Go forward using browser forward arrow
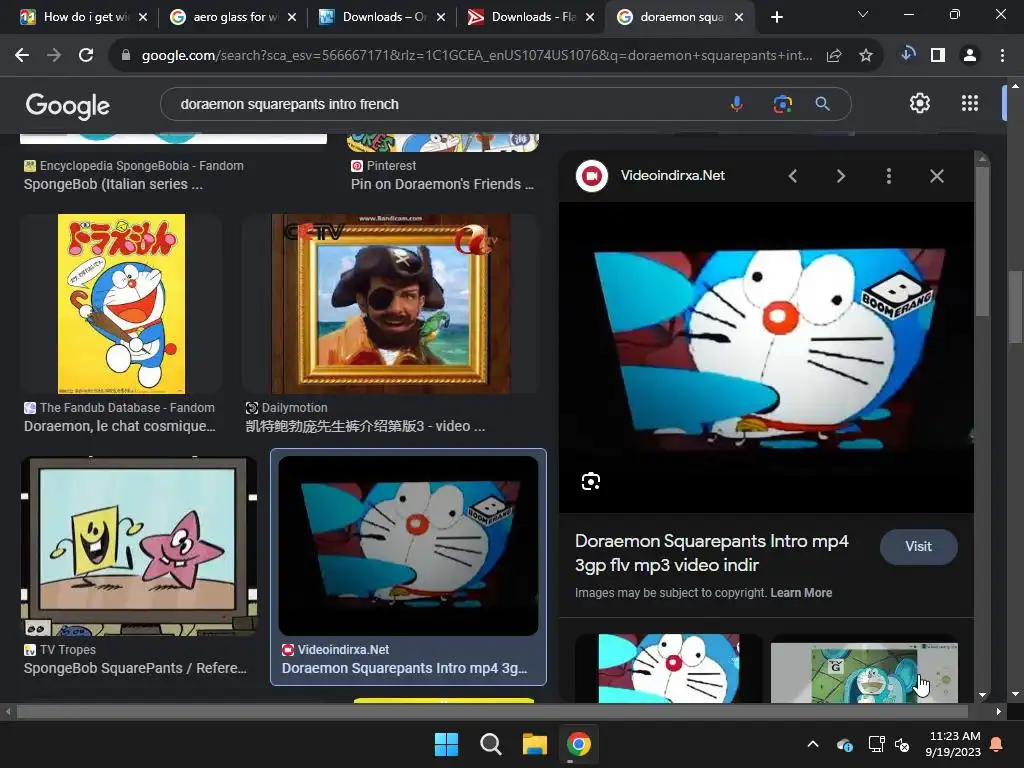1024x768 pixels. pos(54,56)
